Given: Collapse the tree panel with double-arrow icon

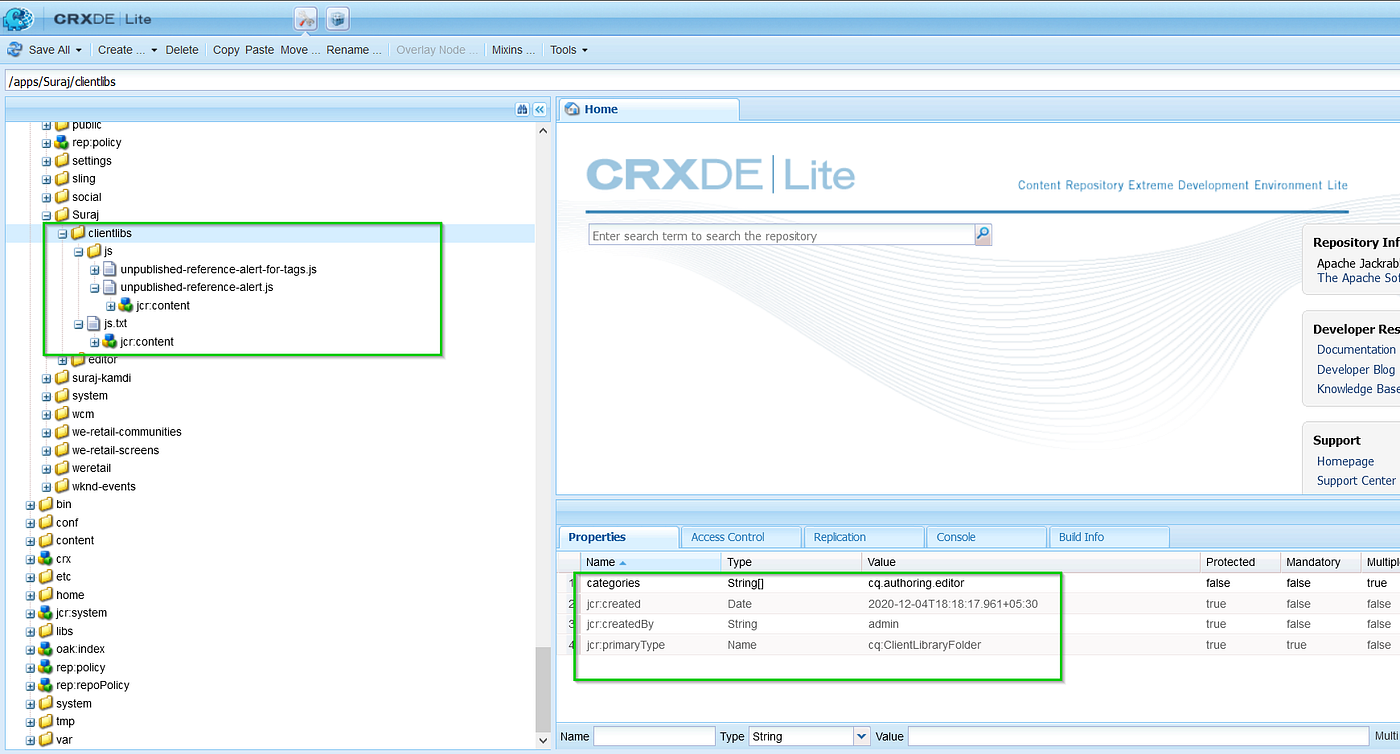Looking at the screenshot, I should click(x=540, y=109).
